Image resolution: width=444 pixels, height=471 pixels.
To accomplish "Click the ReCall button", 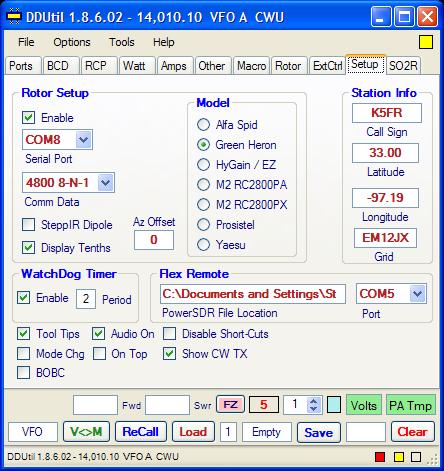I will click(x=141, y=432).
